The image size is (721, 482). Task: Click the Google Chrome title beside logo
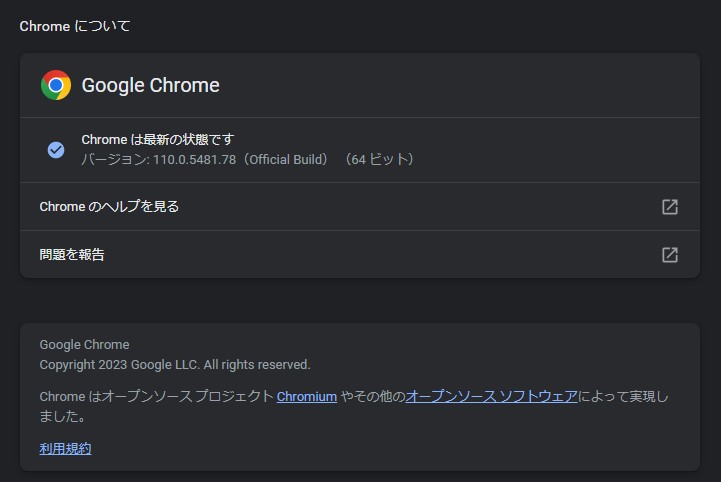coord(150,85)
